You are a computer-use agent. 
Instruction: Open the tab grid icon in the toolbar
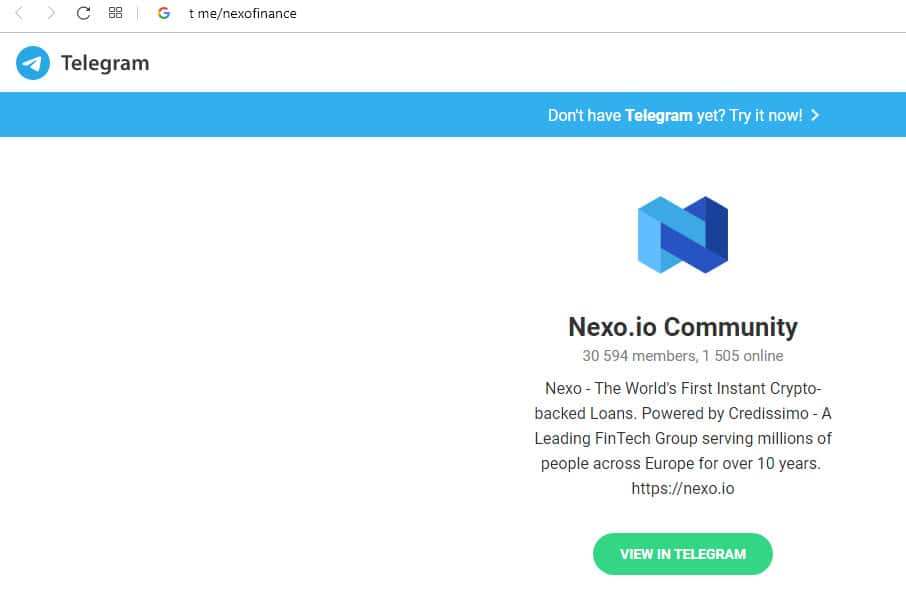(x=116, y=13)
